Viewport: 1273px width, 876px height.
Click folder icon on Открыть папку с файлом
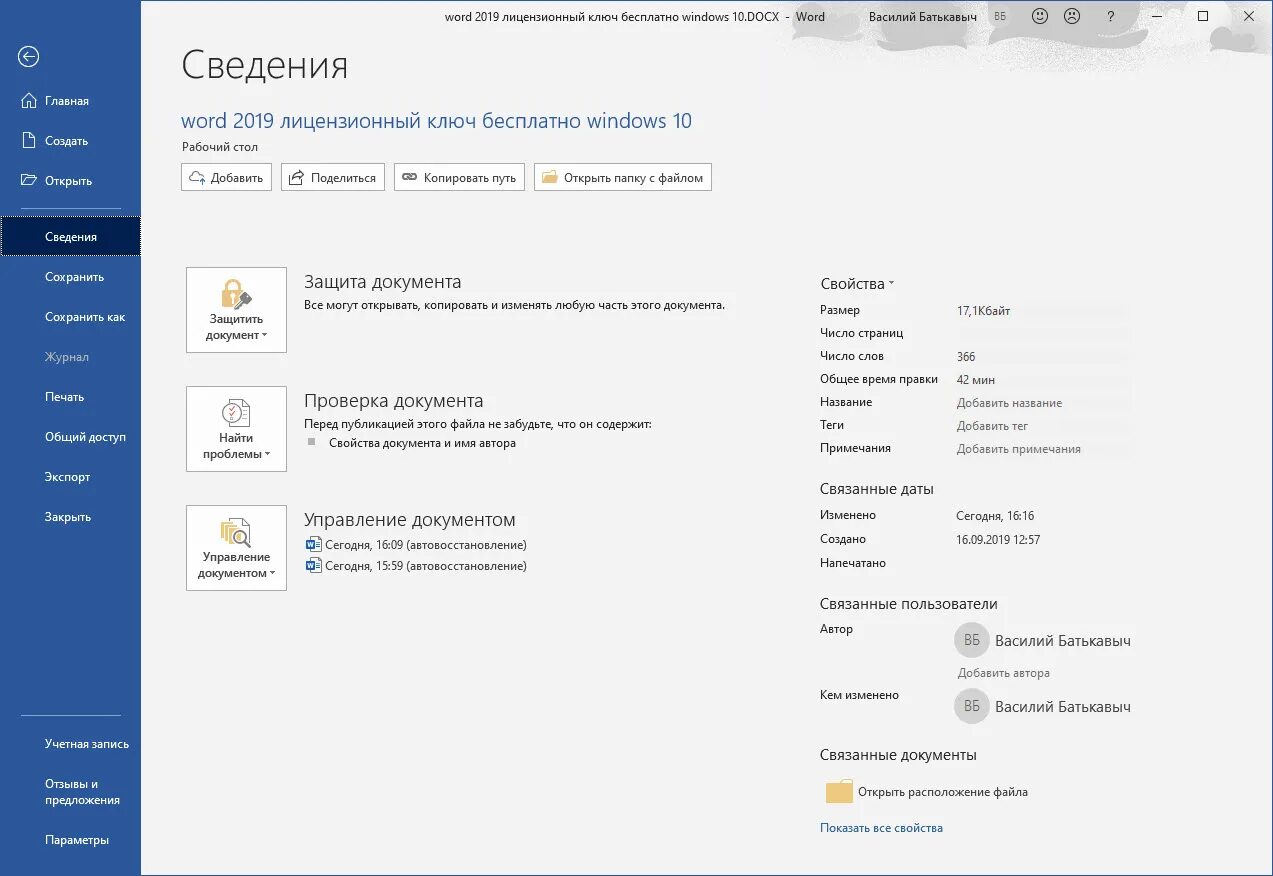pos(549,178)
